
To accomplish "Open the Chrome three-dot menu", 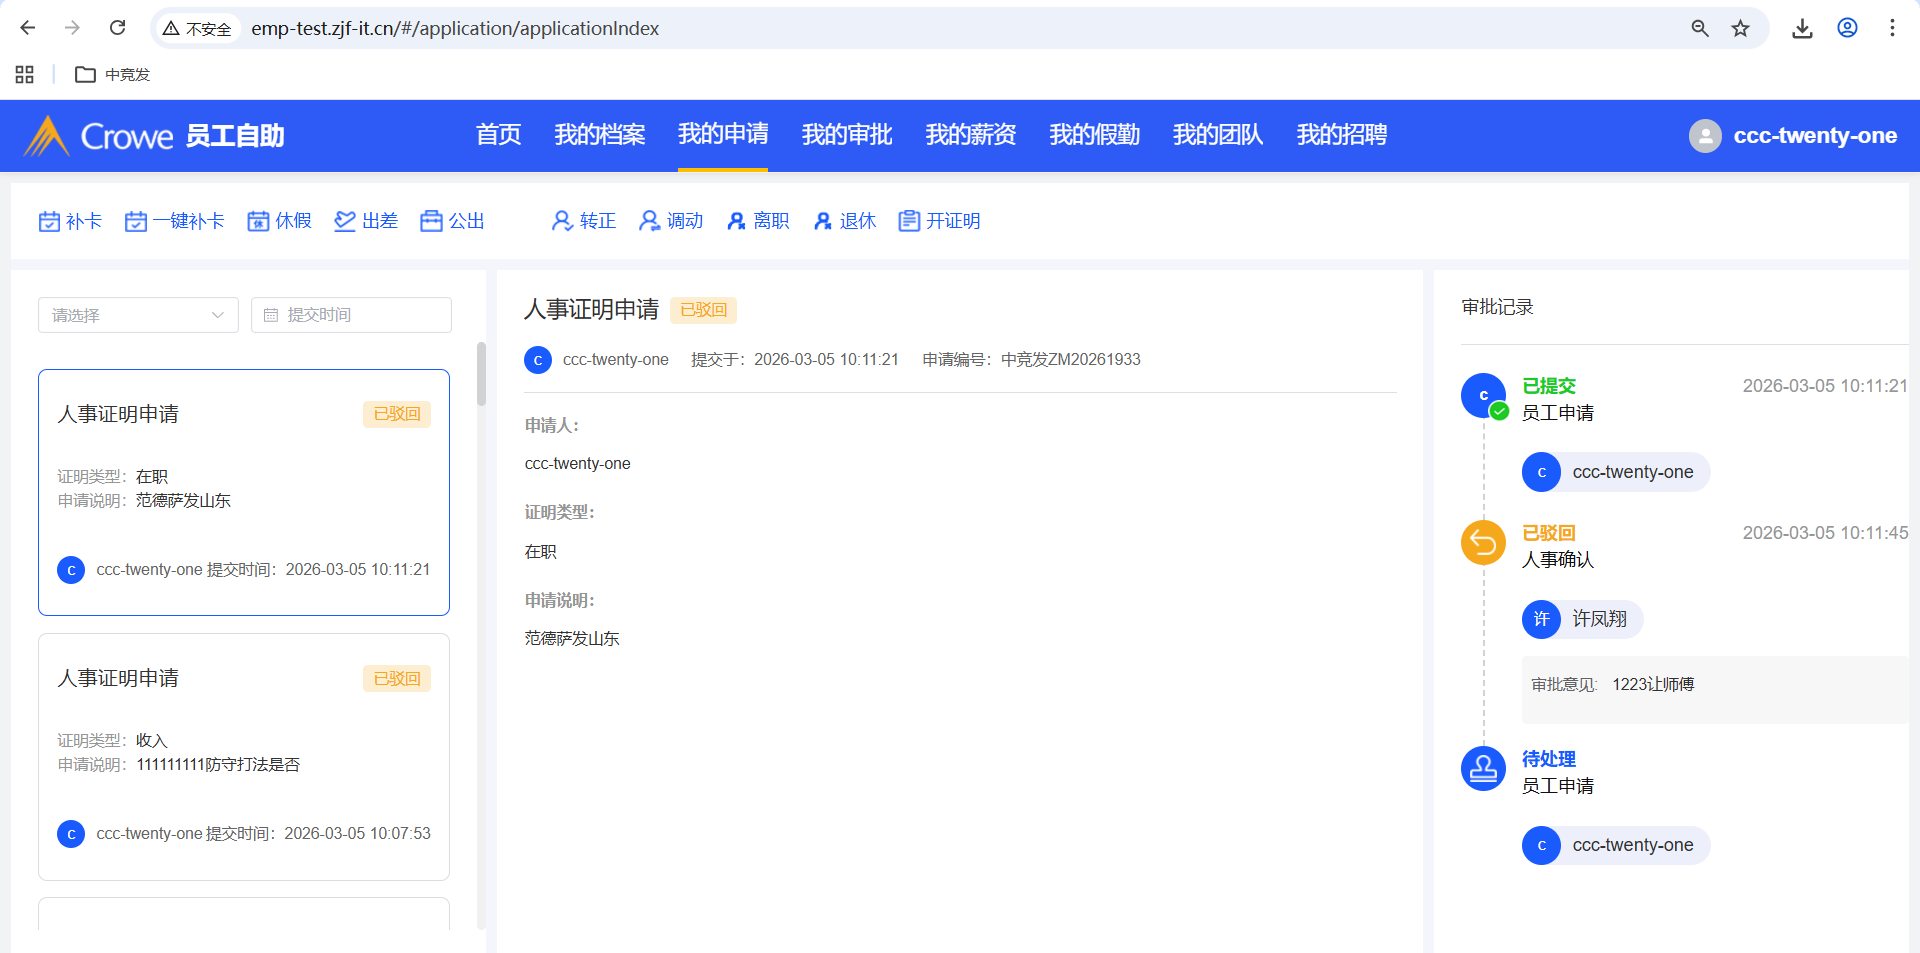I will click(x=1892, y=28).
